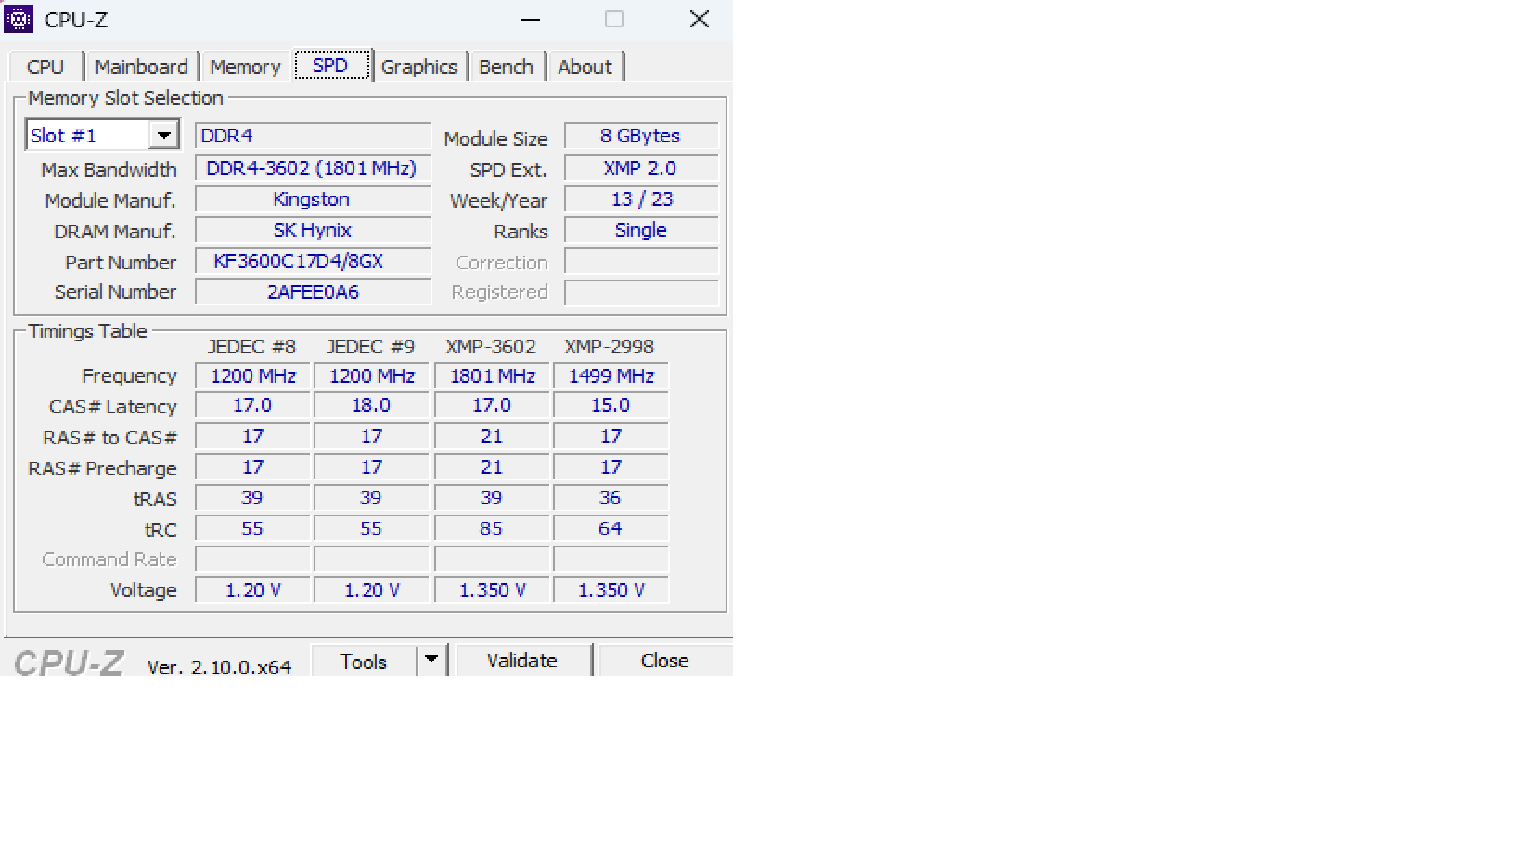
Task: Click the part number KF3600C17D4/8GX
Action: click(313, 261)
